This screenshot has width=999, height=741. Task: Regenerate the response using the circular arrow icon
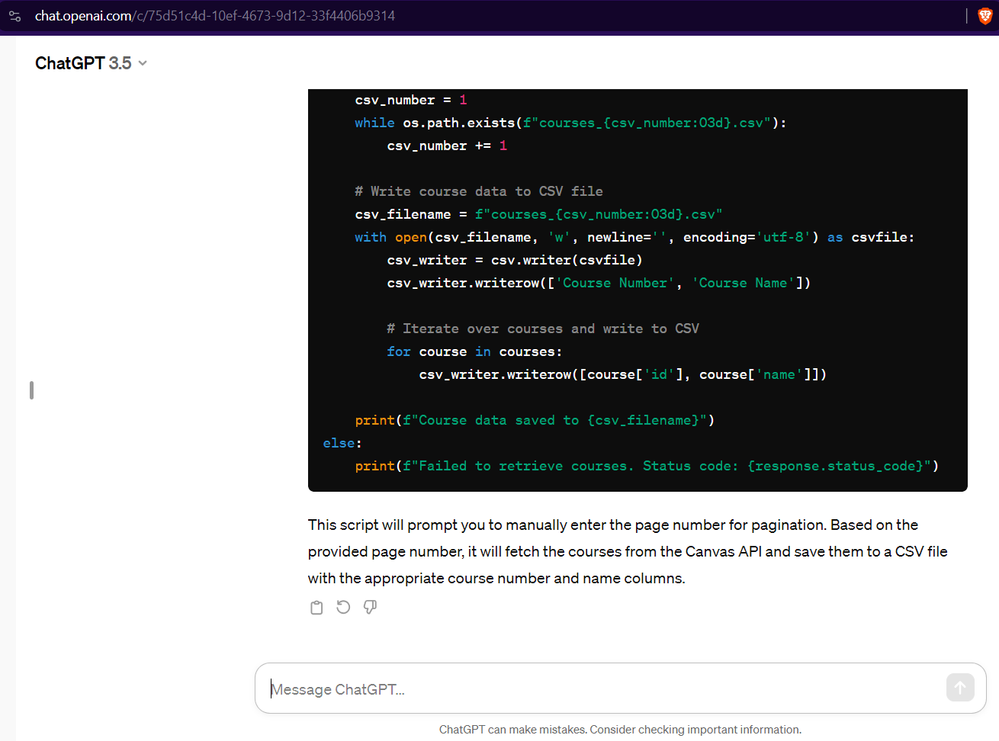point(343,607)
